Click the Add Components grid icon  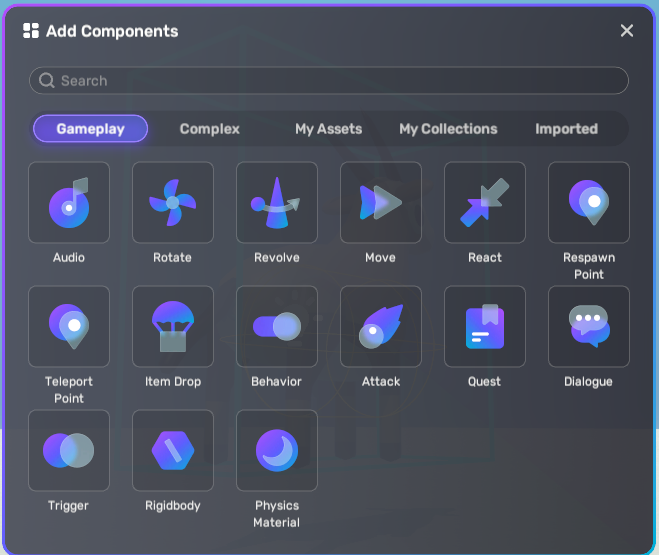(x=31, y=31)
